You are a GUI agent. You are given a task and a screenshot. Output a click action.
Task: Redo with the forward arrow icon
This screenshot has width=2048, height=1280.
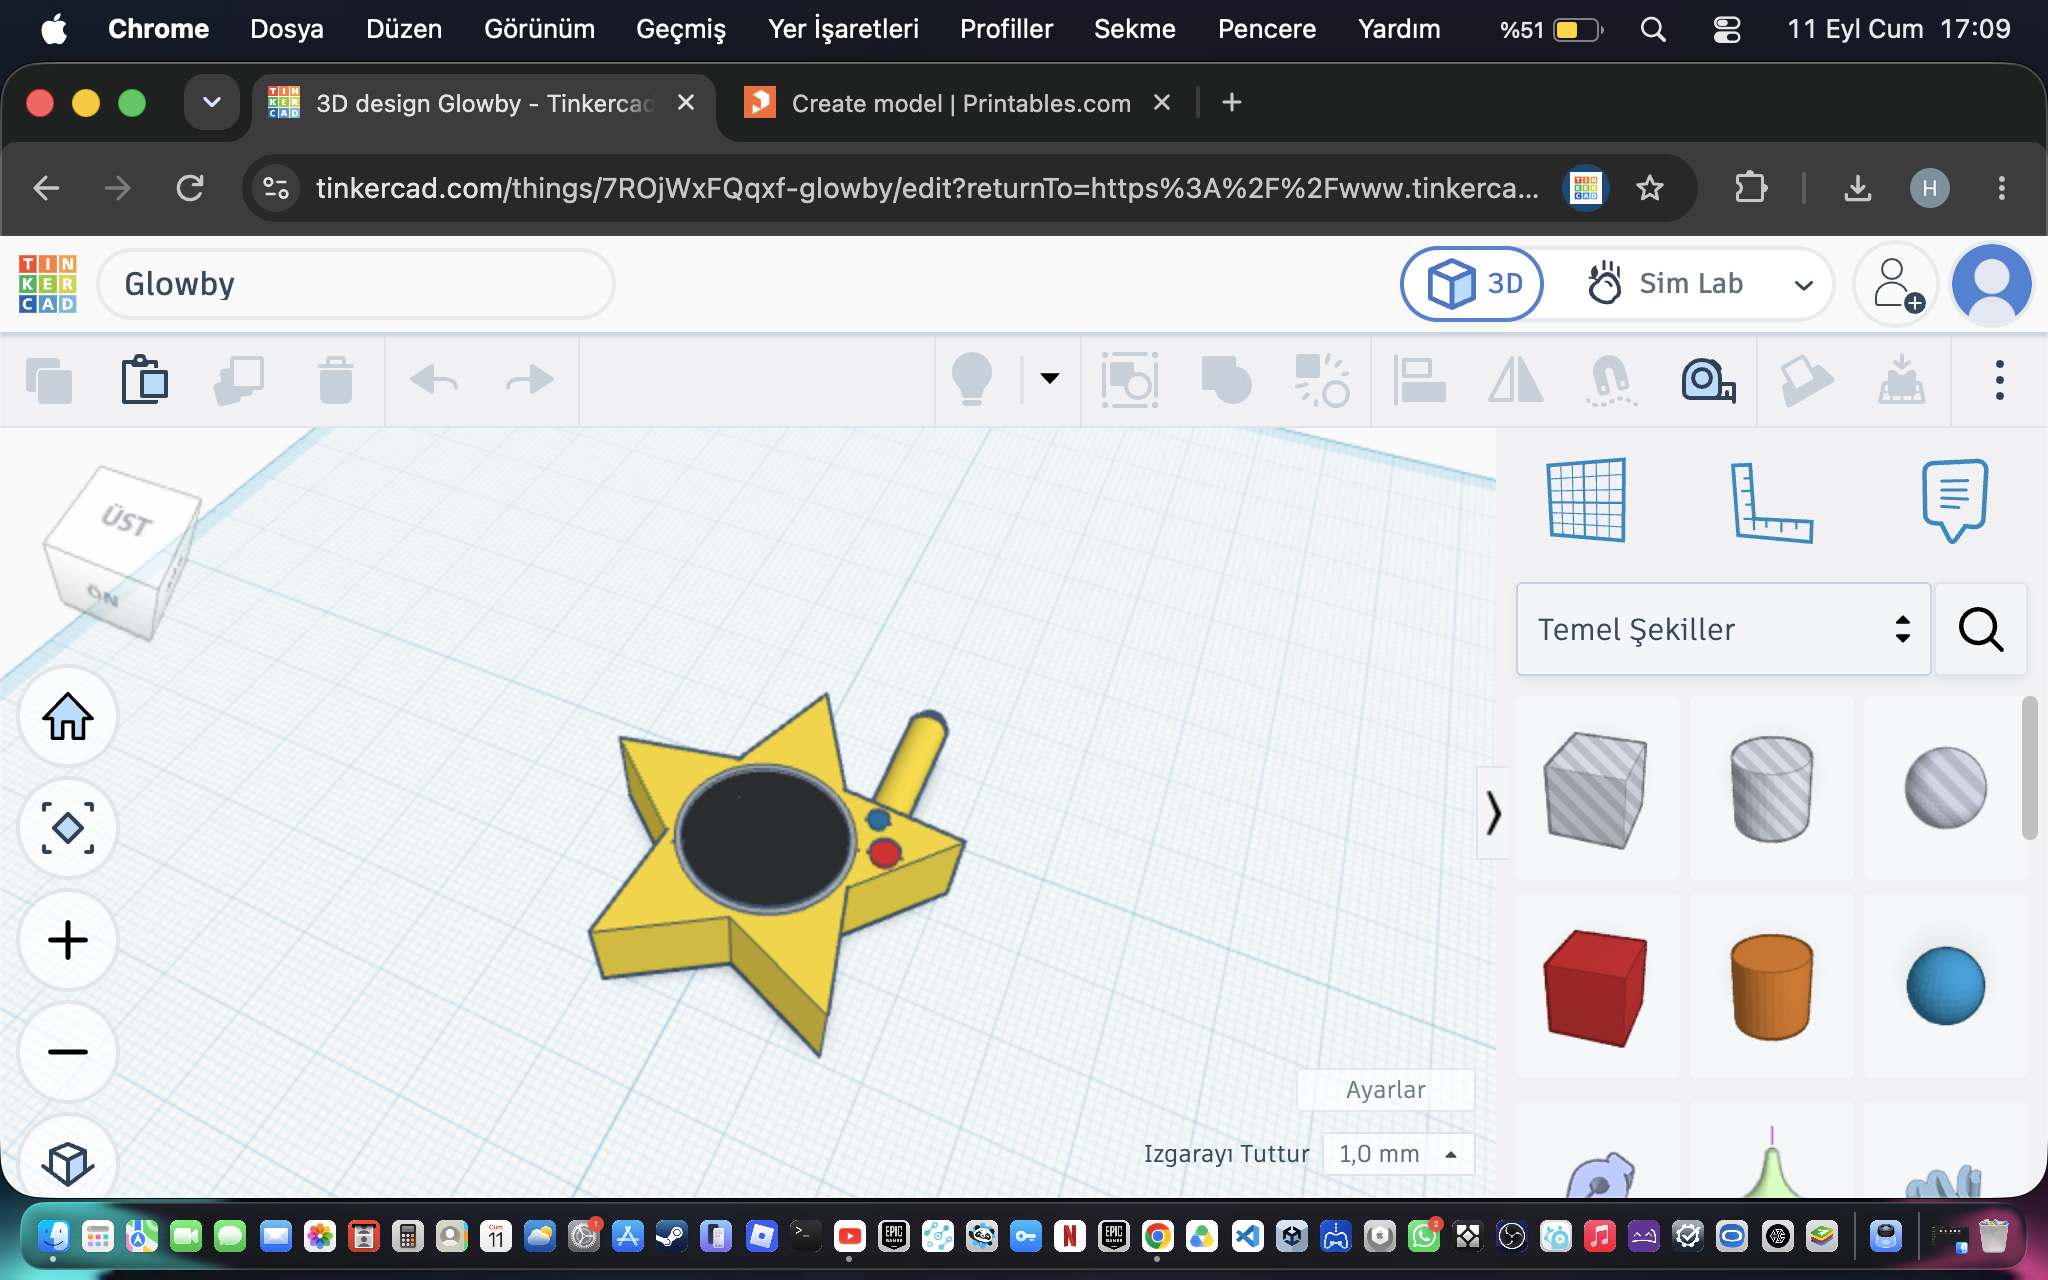click(x=529, y=380)
